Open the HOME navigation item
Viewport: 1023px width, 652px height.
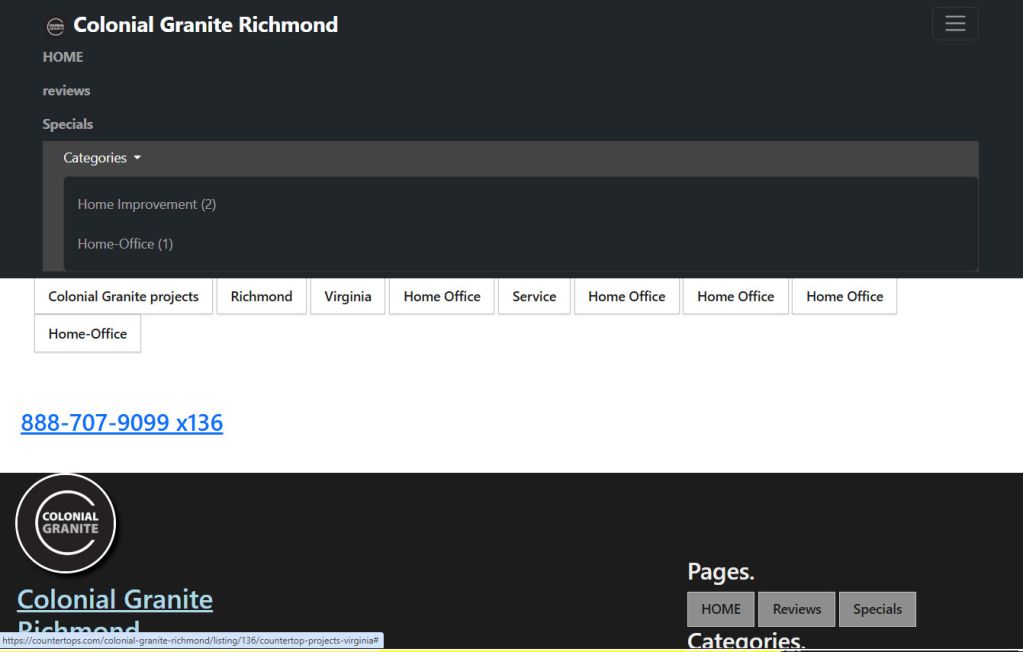pyautogui.click(x=62, y=57)
